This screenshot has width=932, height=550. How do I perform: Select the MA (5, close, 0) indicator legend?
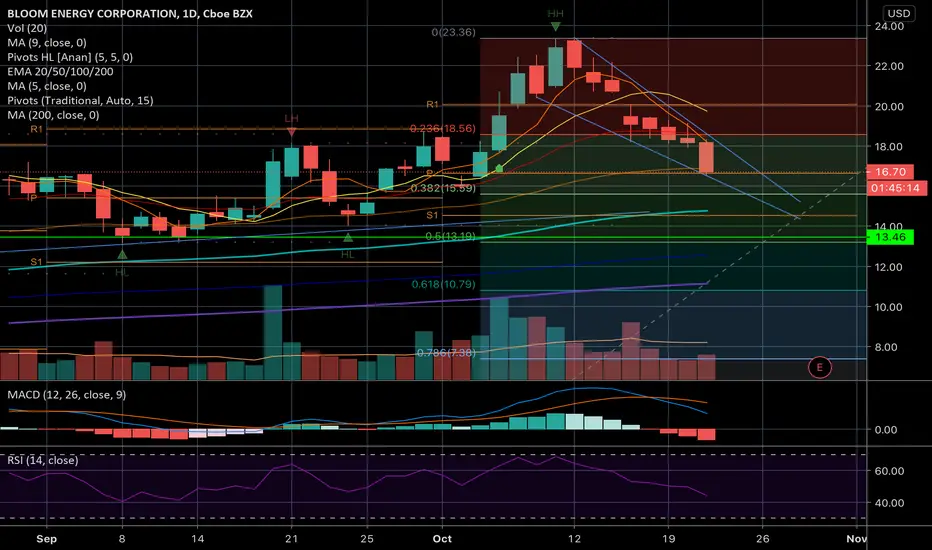click(46, 86)
